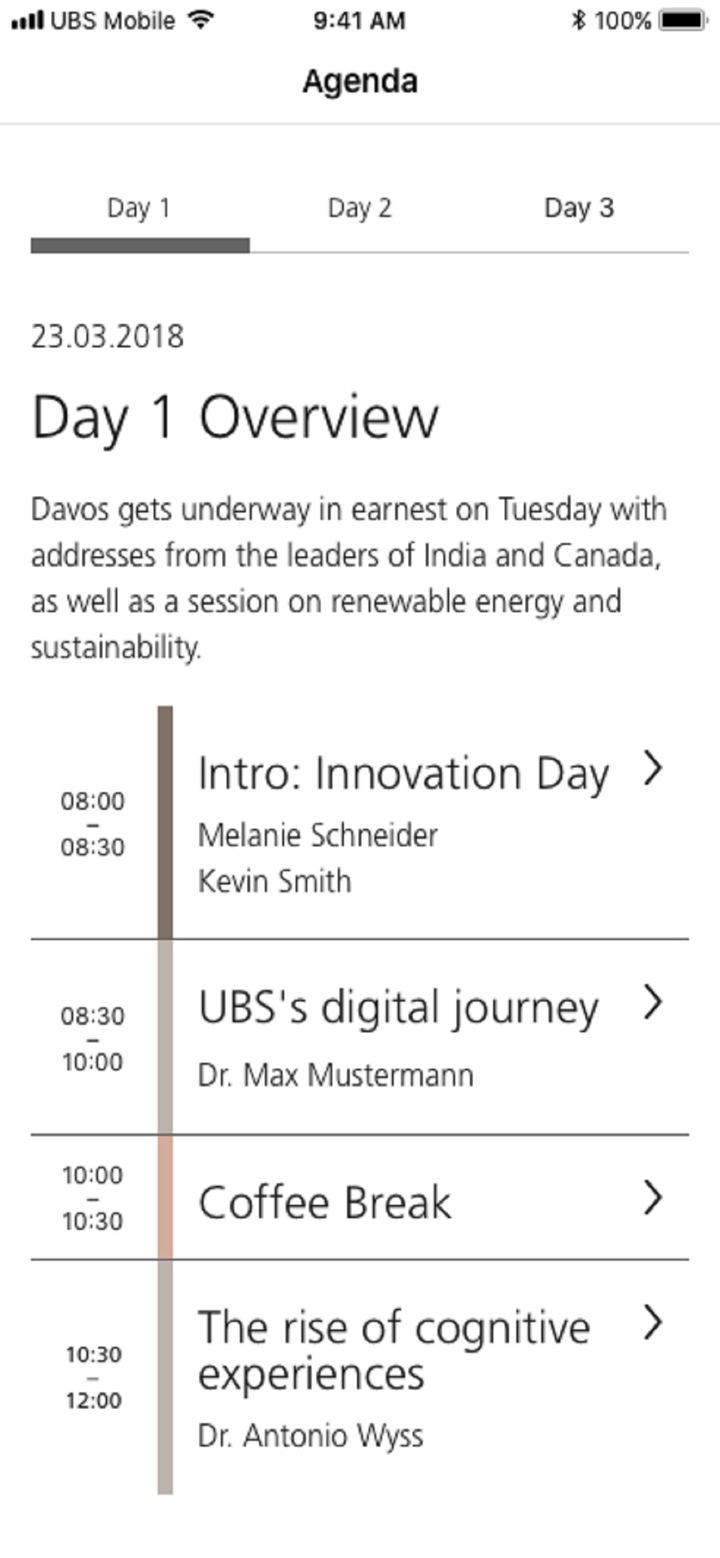This screenshot has height=1558, width=720.
Task: Tap the 08:30 – 10:00 time slot
Action: coord(93,1038)
